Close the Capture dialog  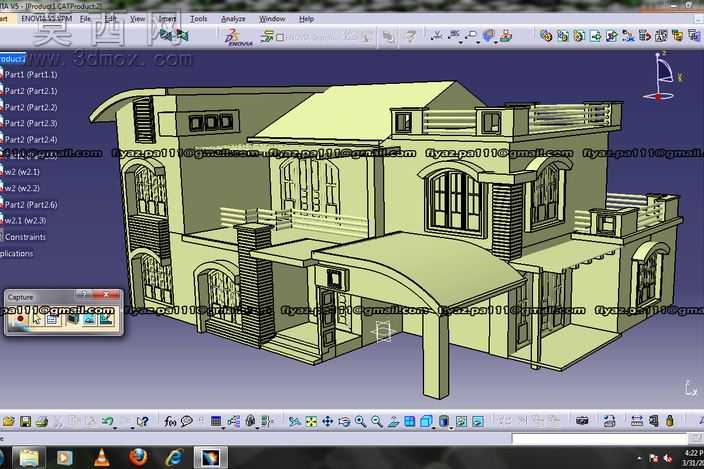[107, 294]
